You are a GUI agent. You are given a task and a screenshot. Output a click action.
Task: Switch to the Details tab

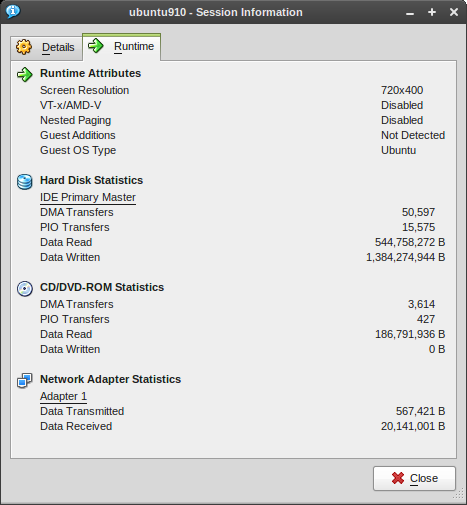pyautogui.click(x=46, y=47)
